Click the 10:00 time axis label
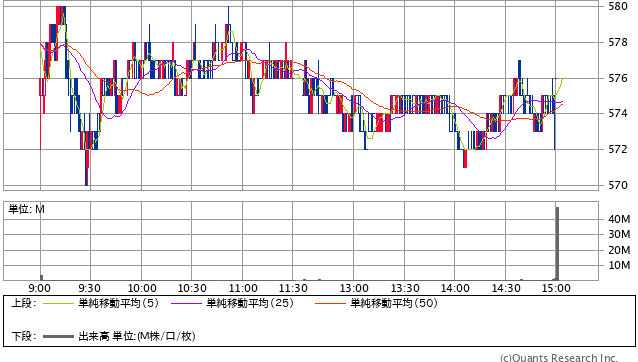This screenshot has height=362, width=638. [x=142, y=288]
